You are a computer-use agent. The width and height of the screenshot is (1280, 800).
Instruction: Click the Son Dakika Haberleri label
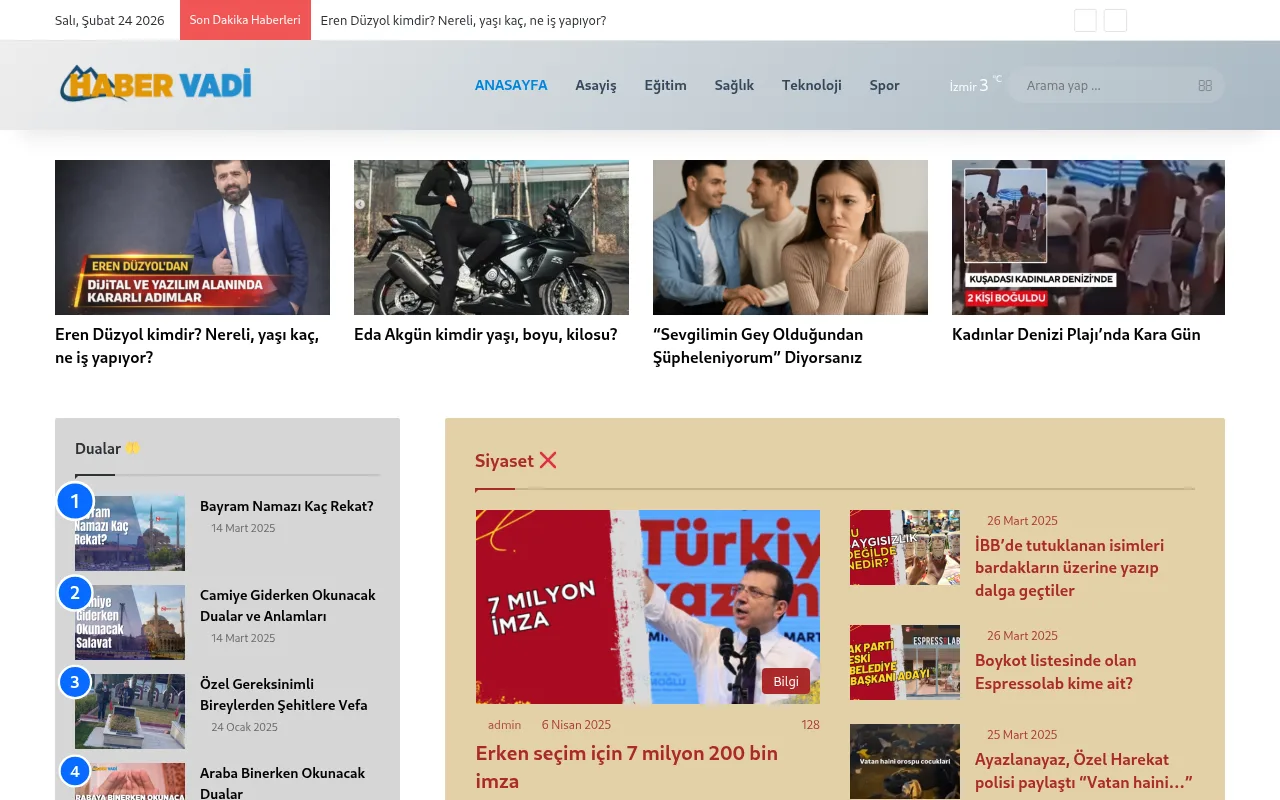click(245, 20)
